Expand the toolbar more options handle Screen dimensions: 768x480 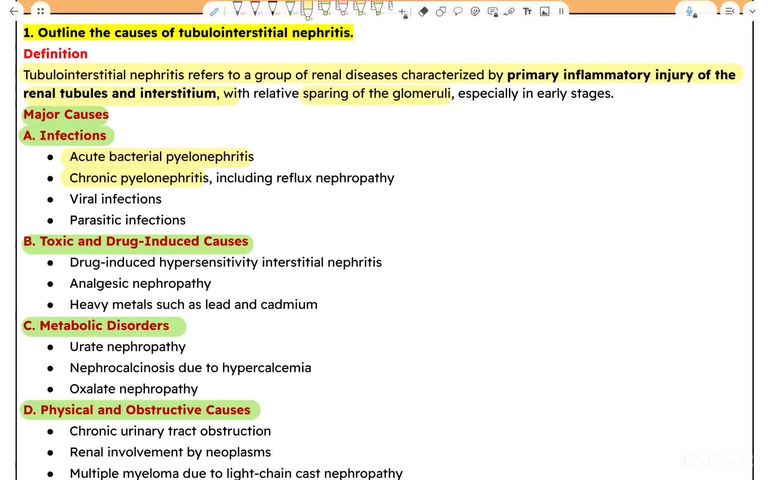[x=561, y=12]
